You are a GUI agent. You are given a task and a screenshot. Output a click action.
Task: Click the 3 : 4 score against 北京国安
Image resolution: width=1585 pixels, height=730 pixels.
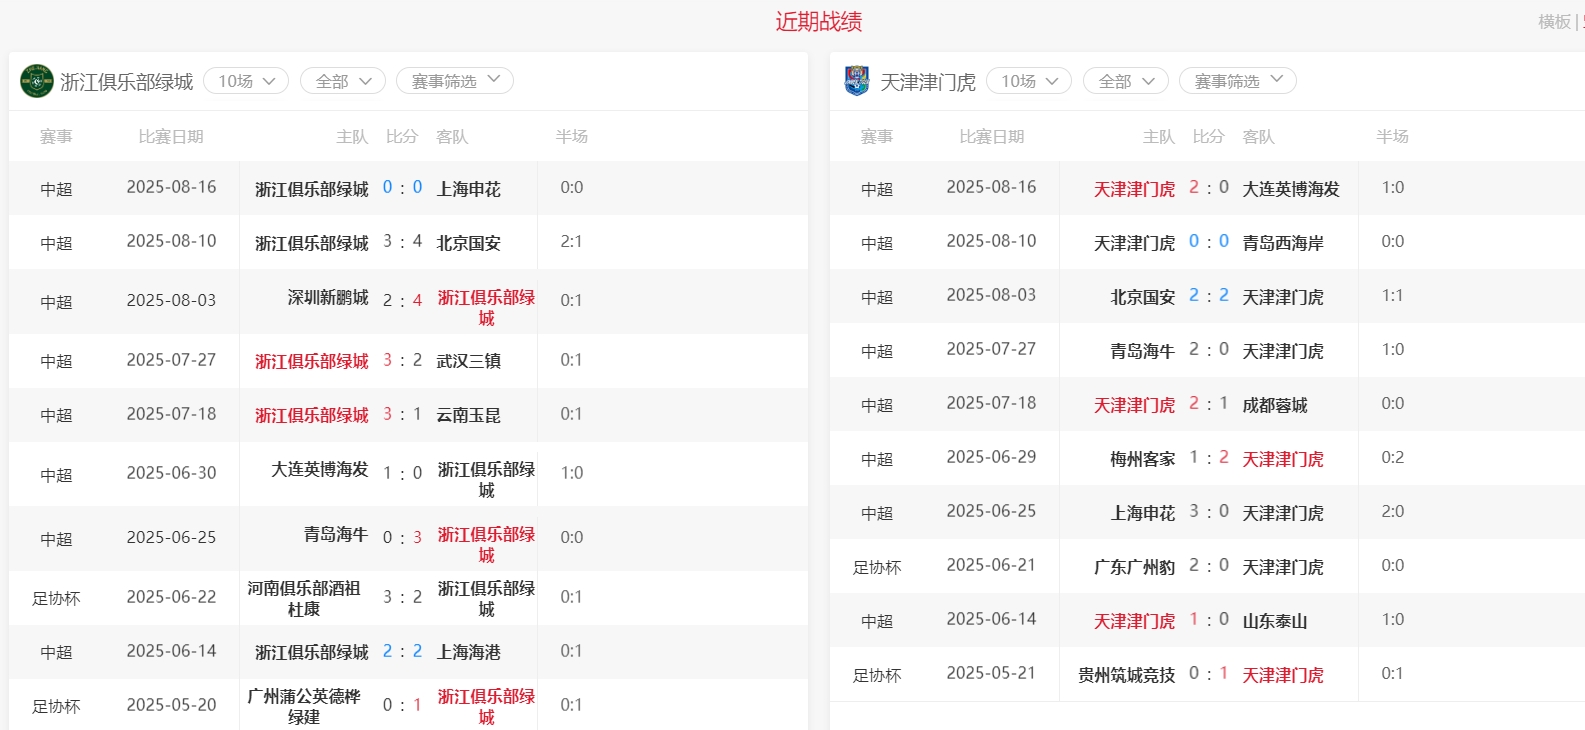point(402,242)
